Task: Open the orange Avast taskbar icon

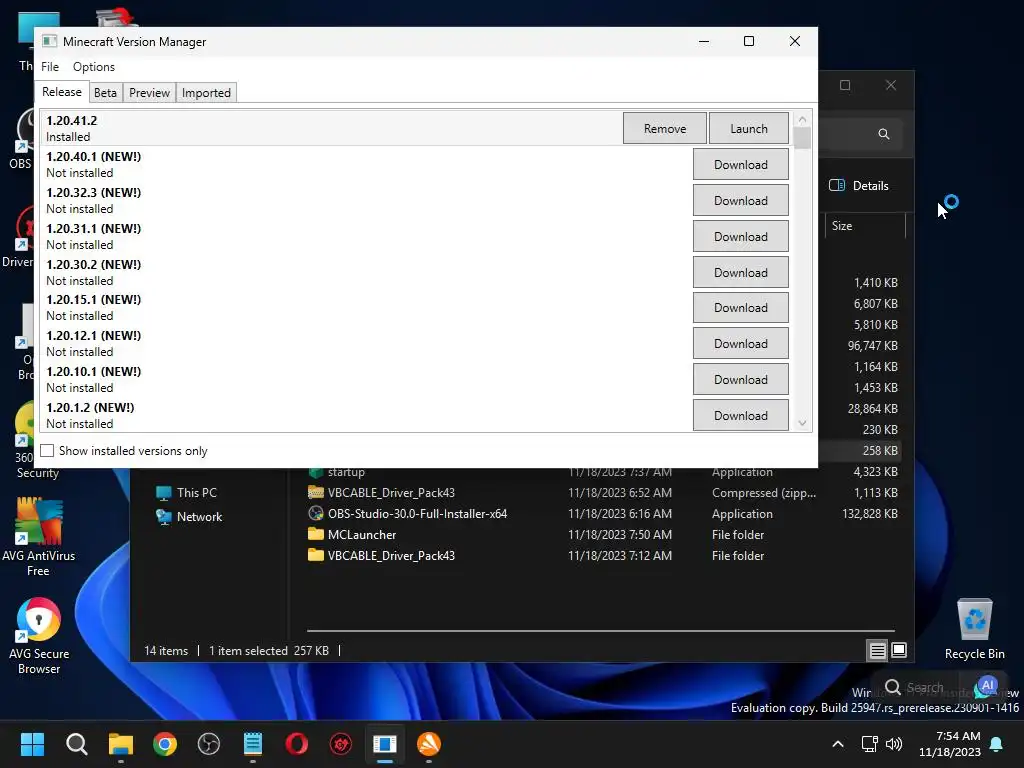Action: point(429,744)
